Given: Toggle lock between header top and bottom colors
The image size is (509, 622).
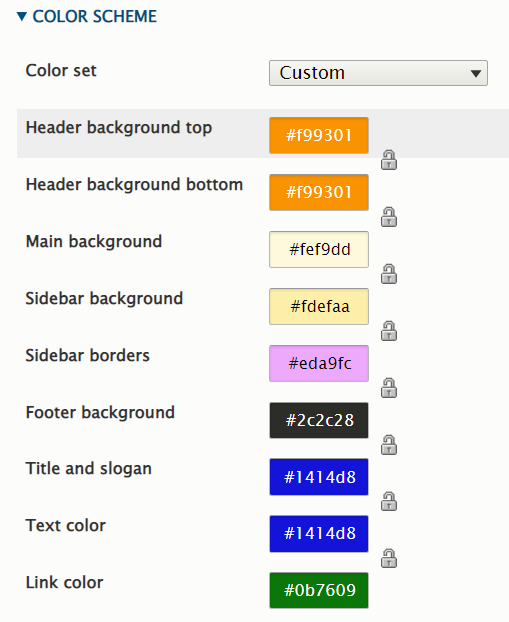Looking at the screenshot, I should (389, 160).
